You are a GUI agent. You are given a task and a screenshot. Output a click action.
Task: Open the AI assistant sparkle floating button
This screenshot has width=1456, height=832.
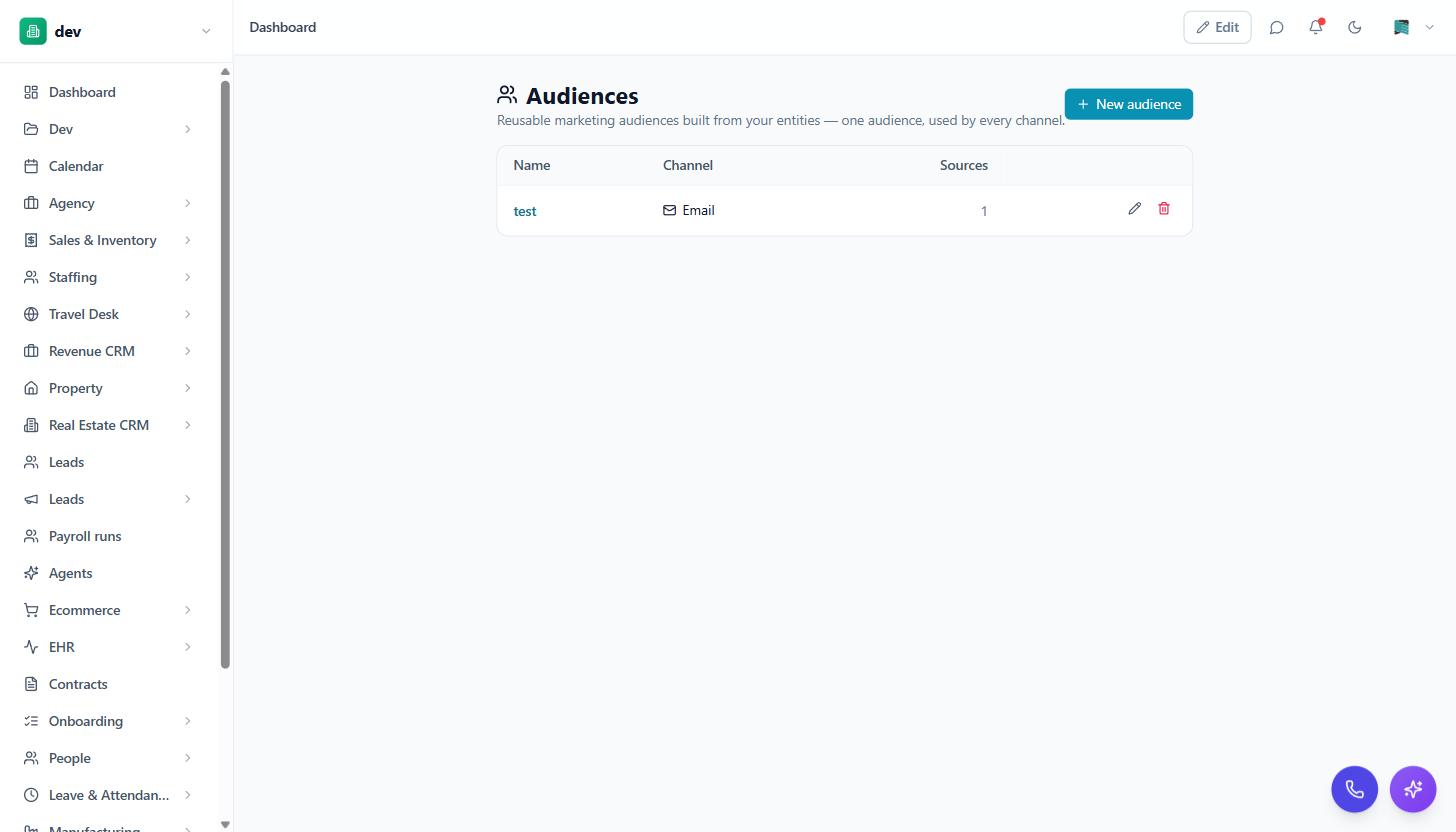coord(1413,789)
